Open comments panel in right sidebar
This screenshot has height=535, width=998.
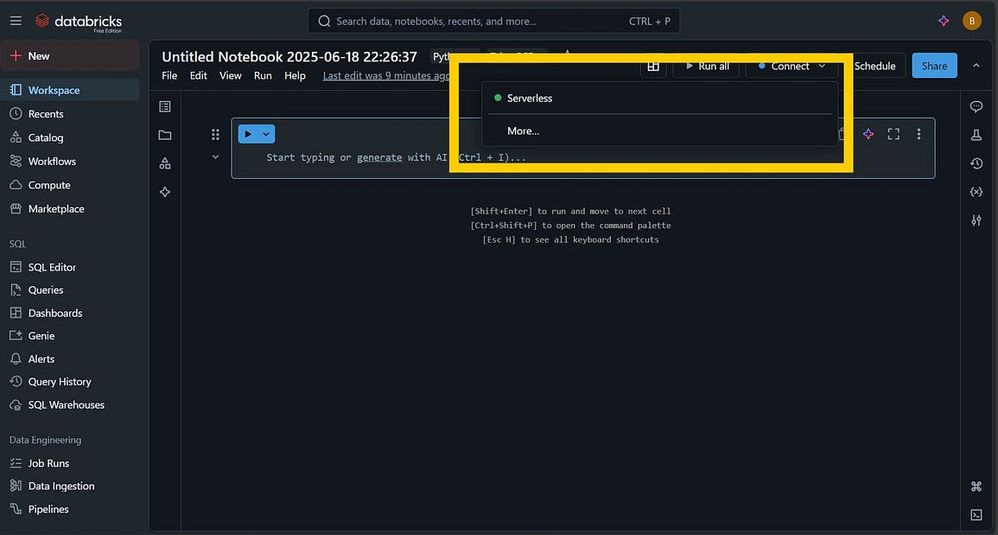pyautogui.click(x=976, y=107)
